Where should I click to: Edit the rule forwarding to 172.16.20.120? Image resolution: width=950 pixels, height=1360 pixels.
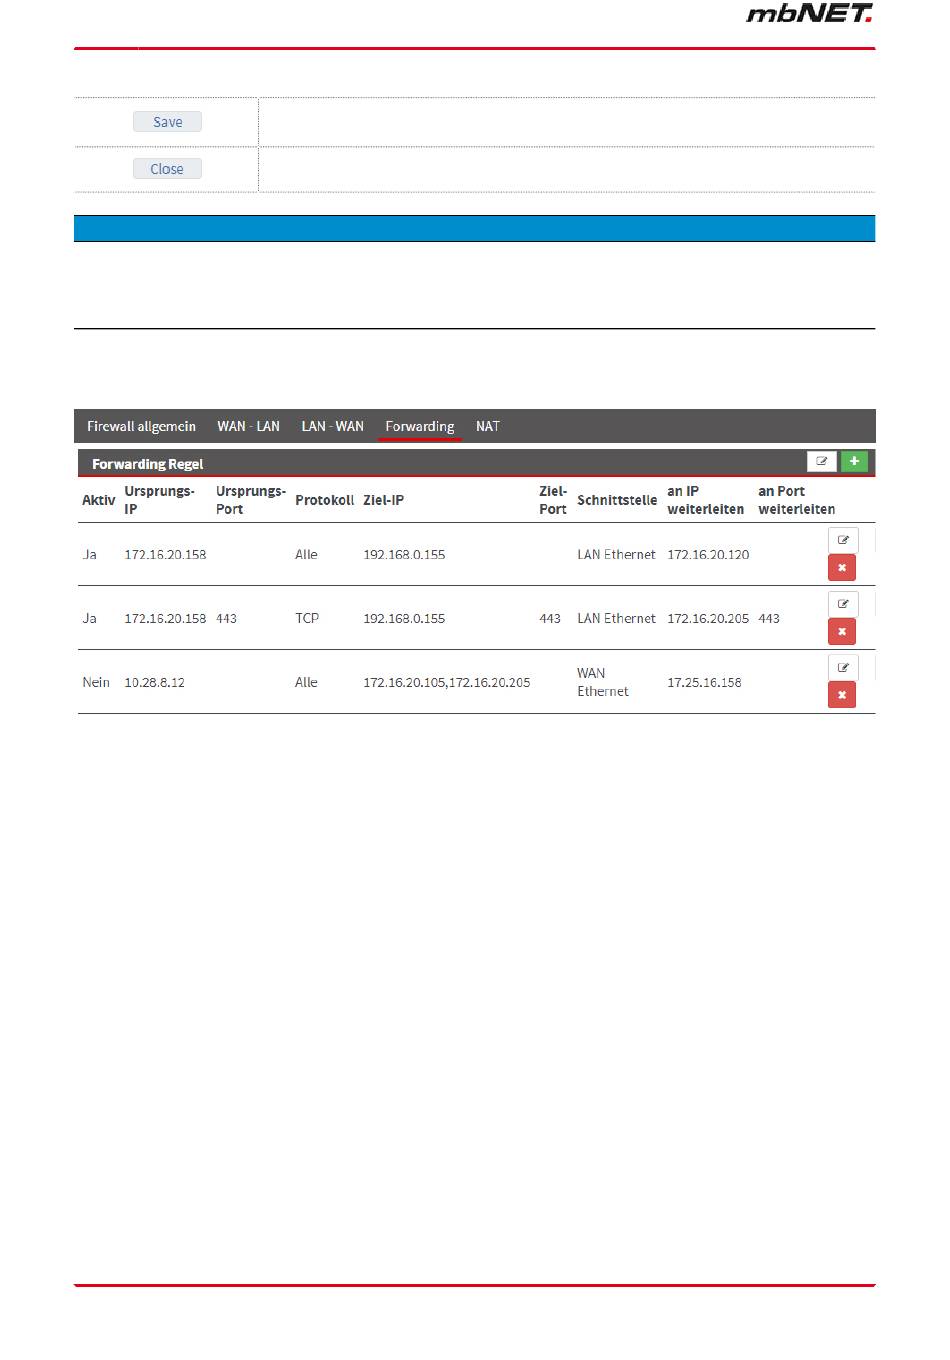coord(843,540)
